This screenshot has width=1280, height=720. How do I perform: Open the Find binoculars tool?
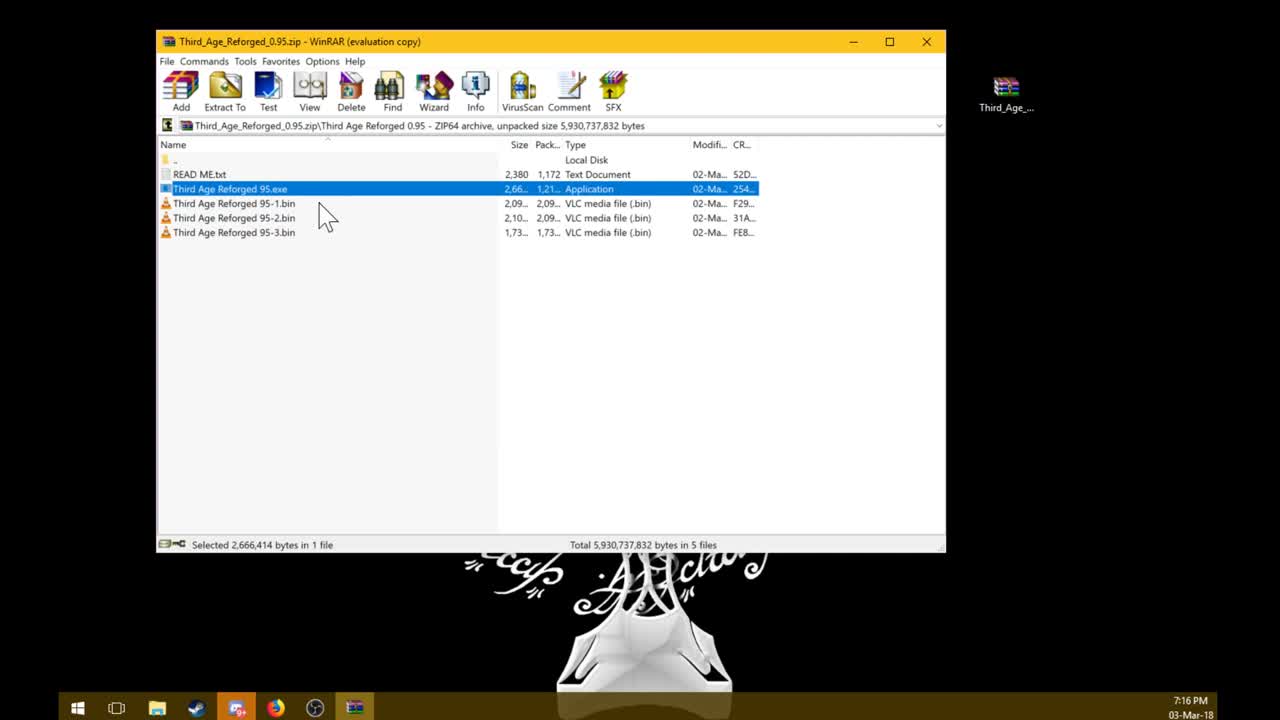[x=392, y=90]
